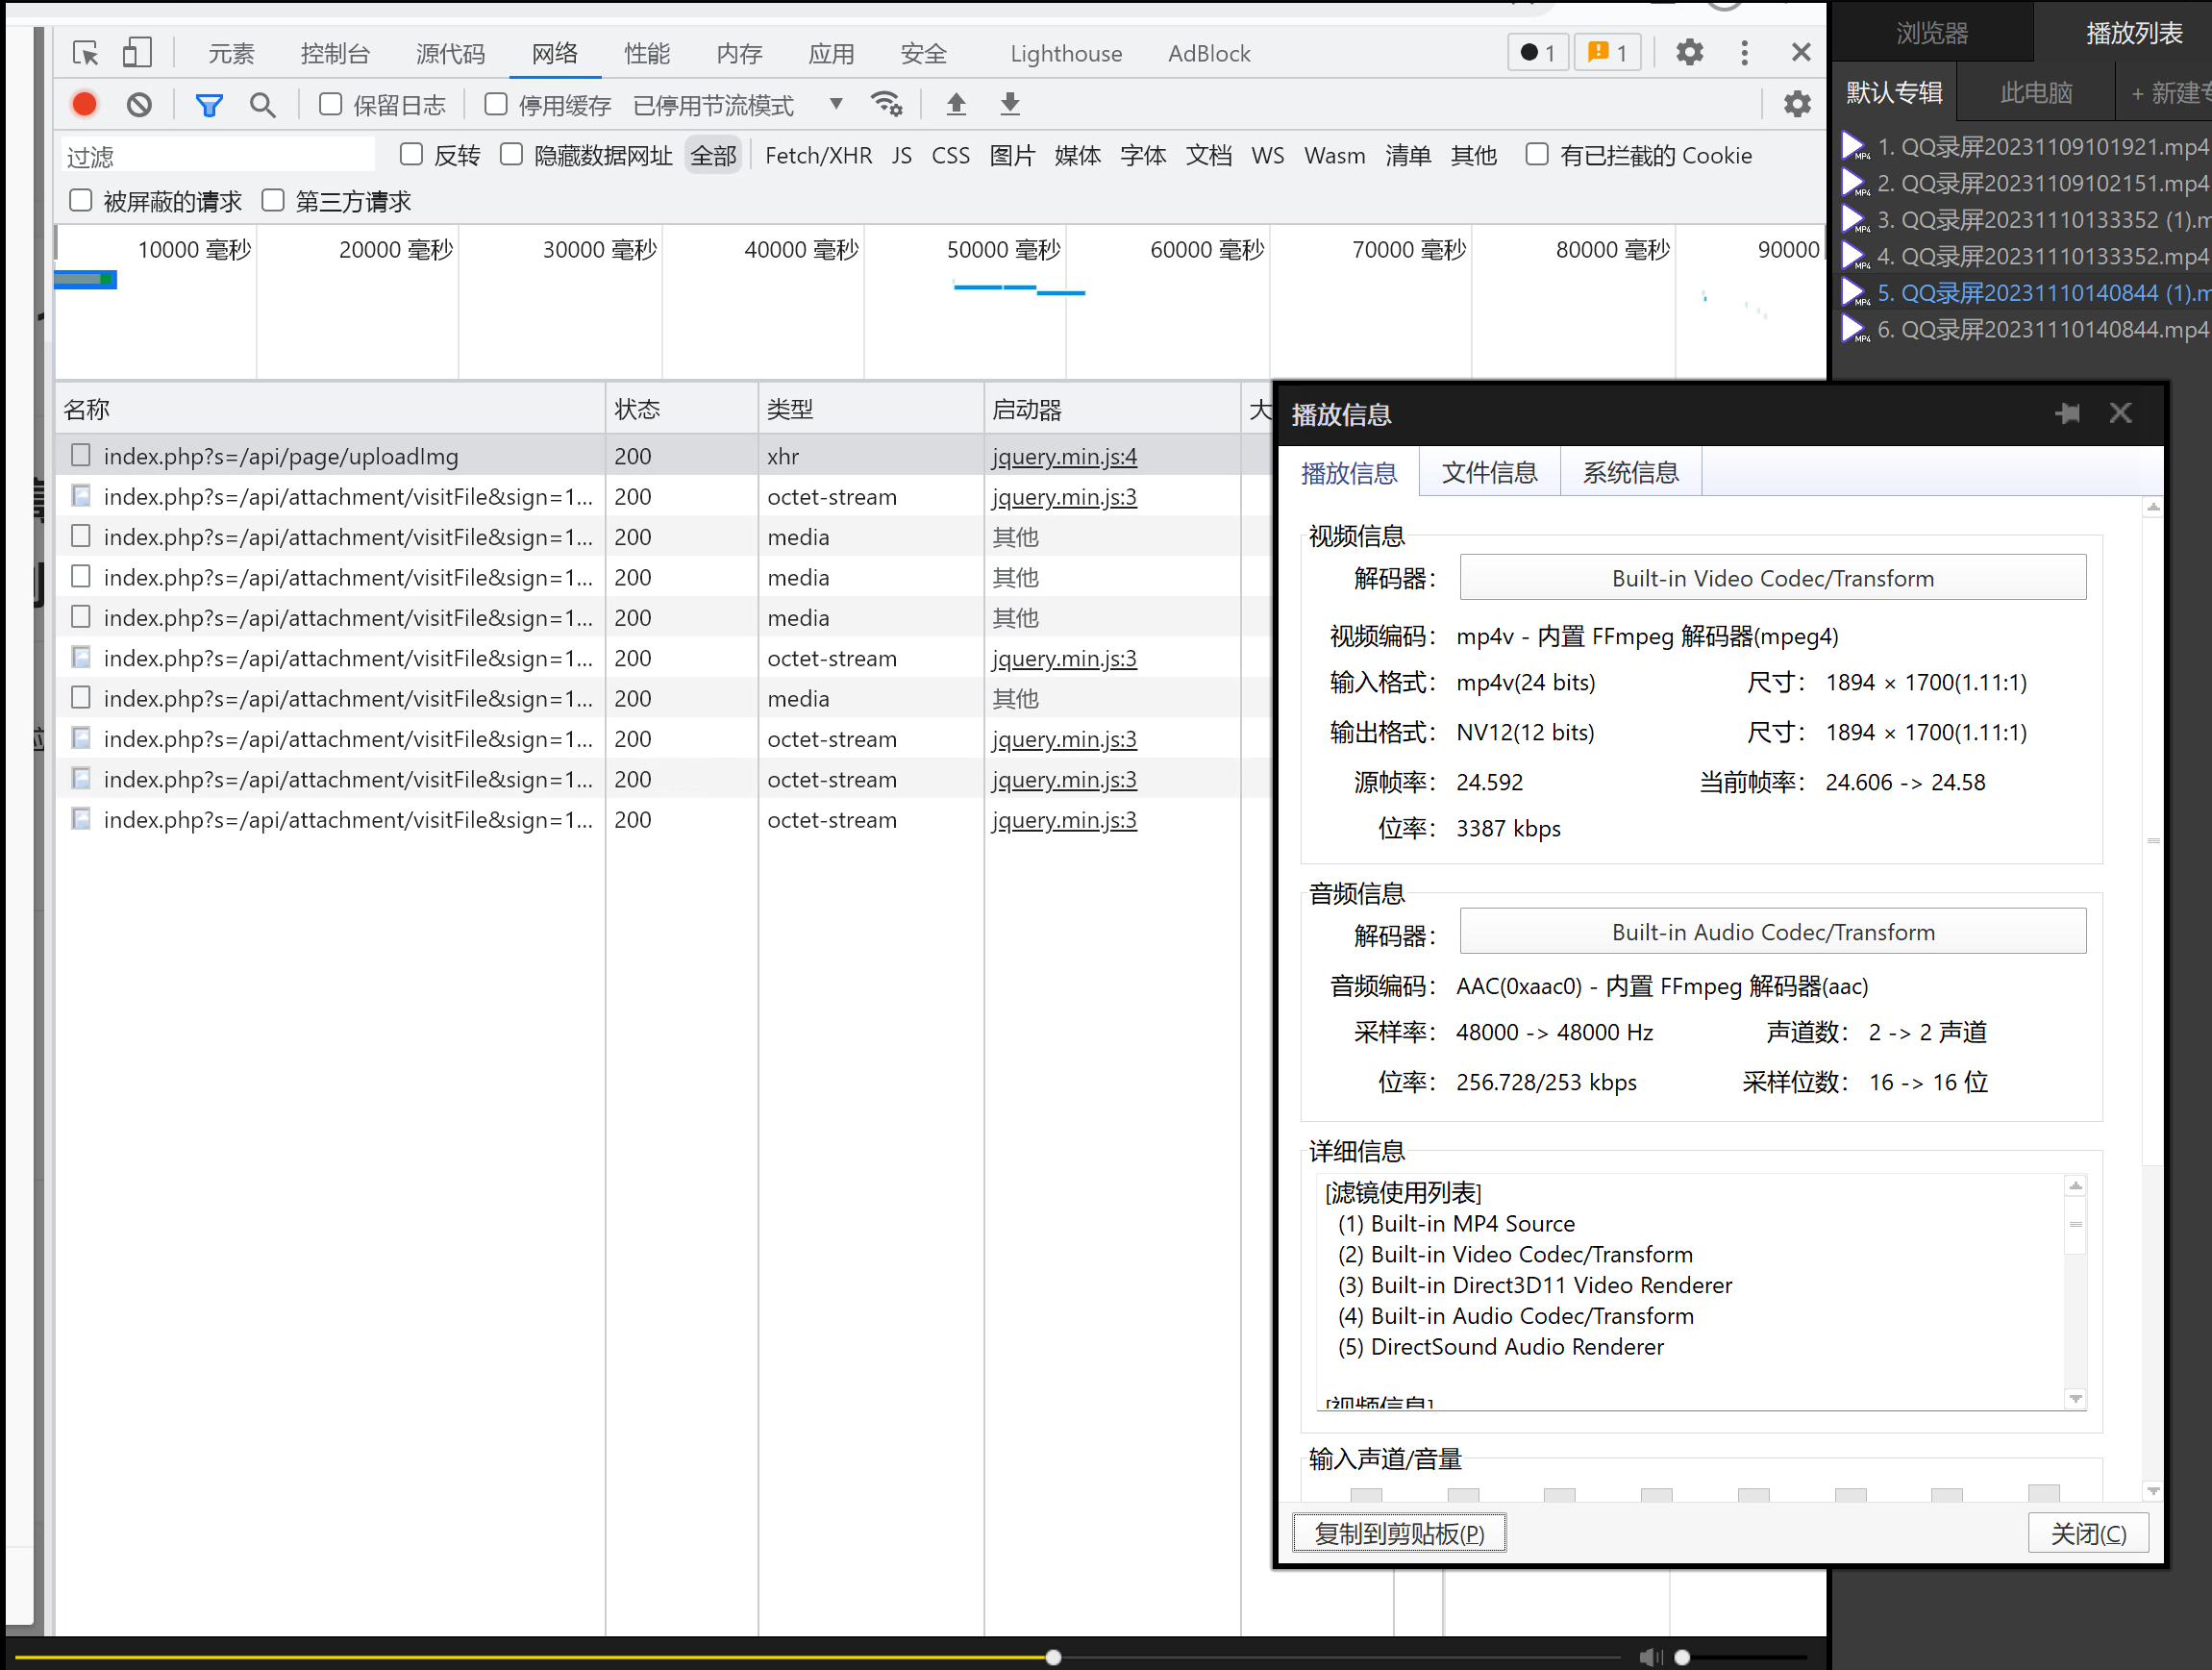Click the 复制到剪贴板(P) button
The height and width of the screenshot is (1670, 2212).
[1398, 1532]
